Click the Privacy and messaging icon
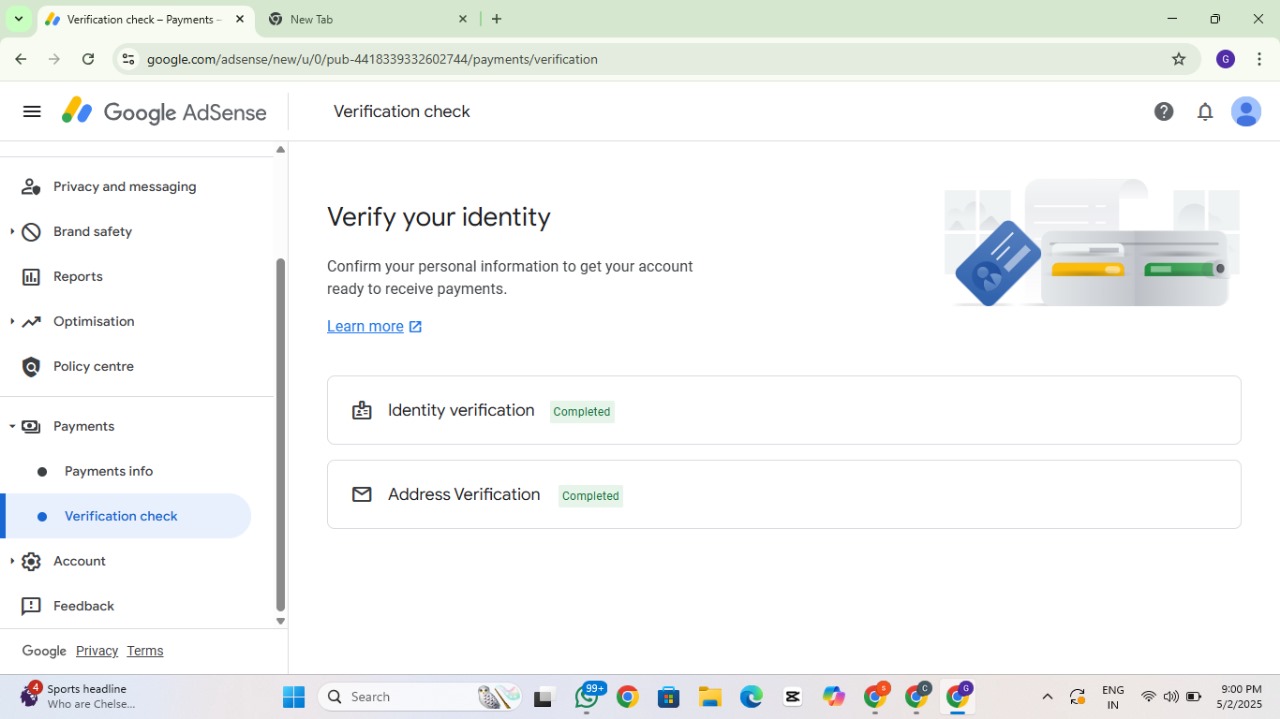This screenshot has width=1280, height=719. (31, 187)
